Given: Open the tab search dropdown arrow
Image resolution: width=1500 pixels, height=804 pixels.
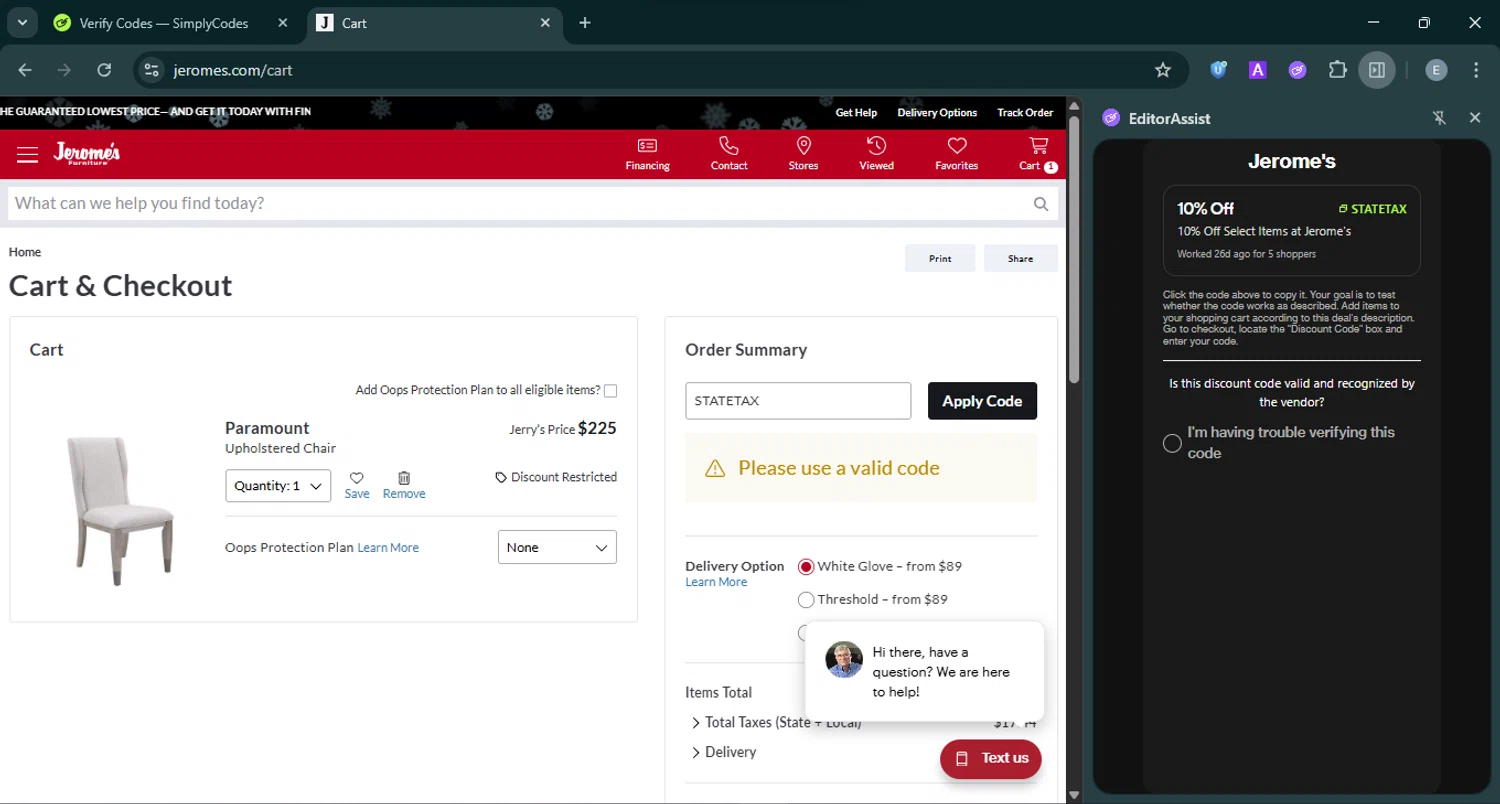Looking at the screenshot, I should (x=21, y=22).
